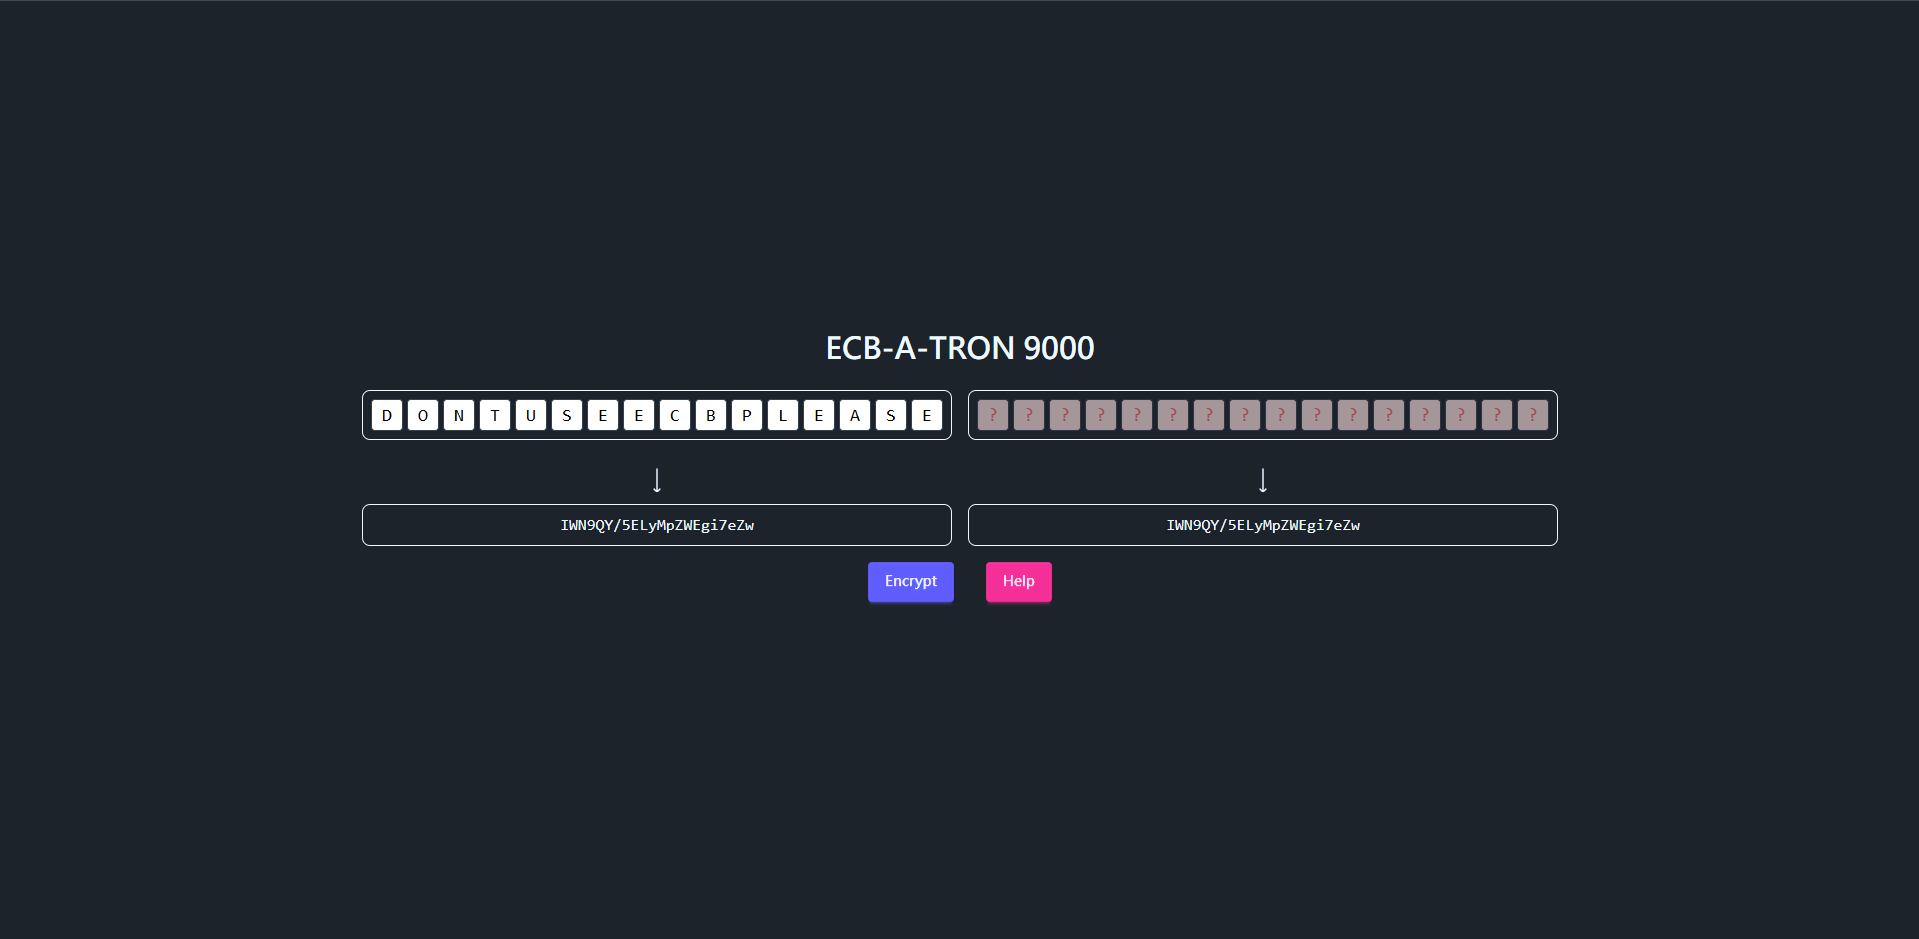1919x939 pixels.
Task: Open the Help dialog
Action: 1018,581
